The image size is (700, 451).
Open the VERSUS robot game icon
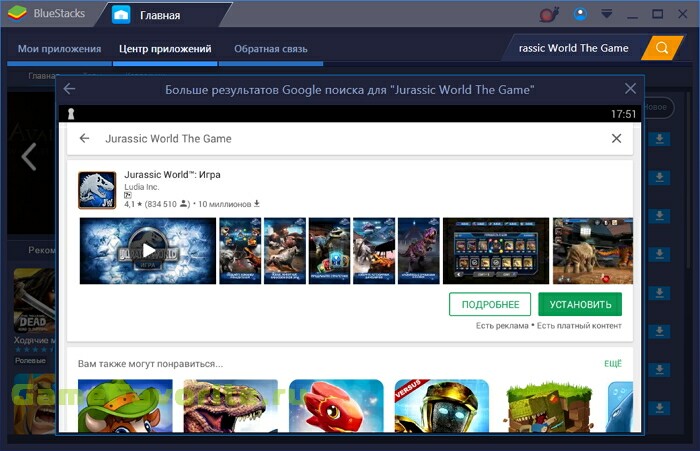coord(442,406)
